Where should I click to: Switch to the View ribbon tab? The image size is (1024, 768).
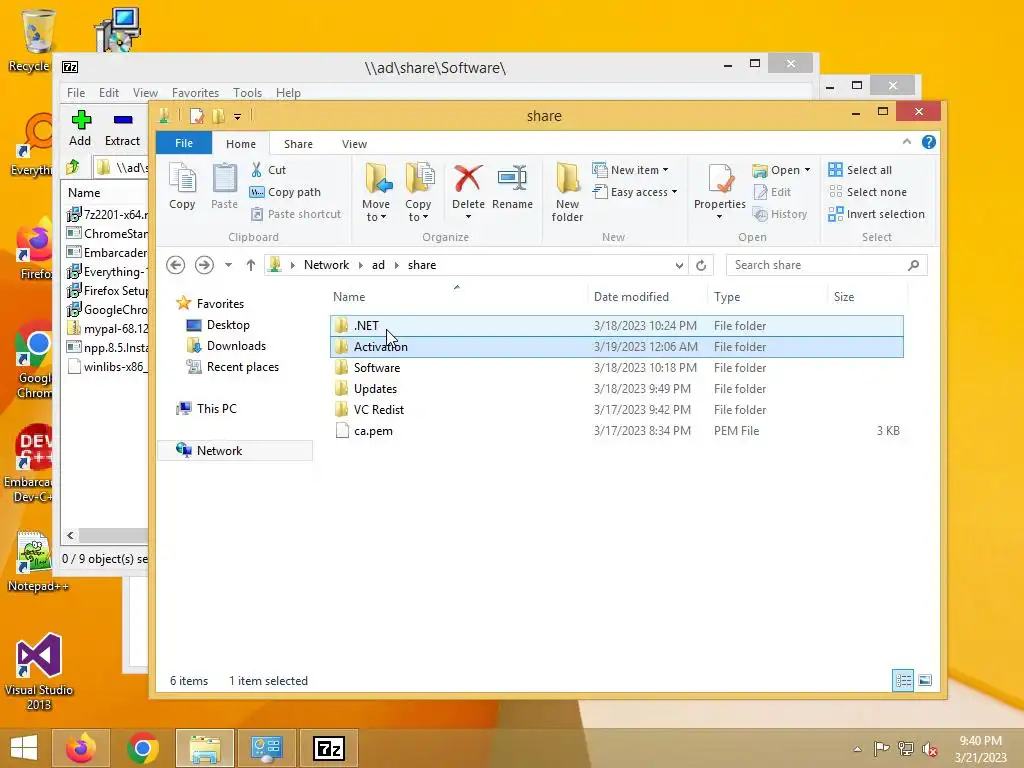point(355,144)
